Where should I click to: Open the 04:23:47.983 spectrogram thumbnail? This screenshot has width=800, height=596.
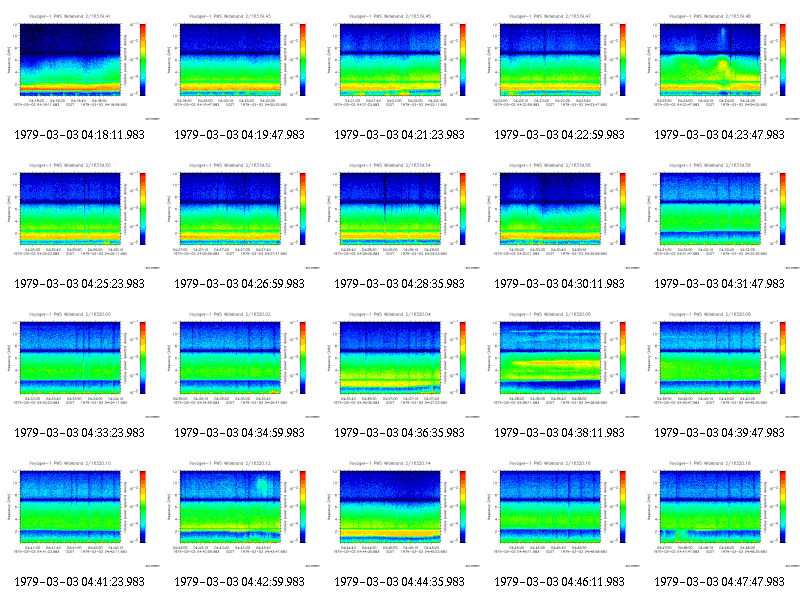[720, 67]
